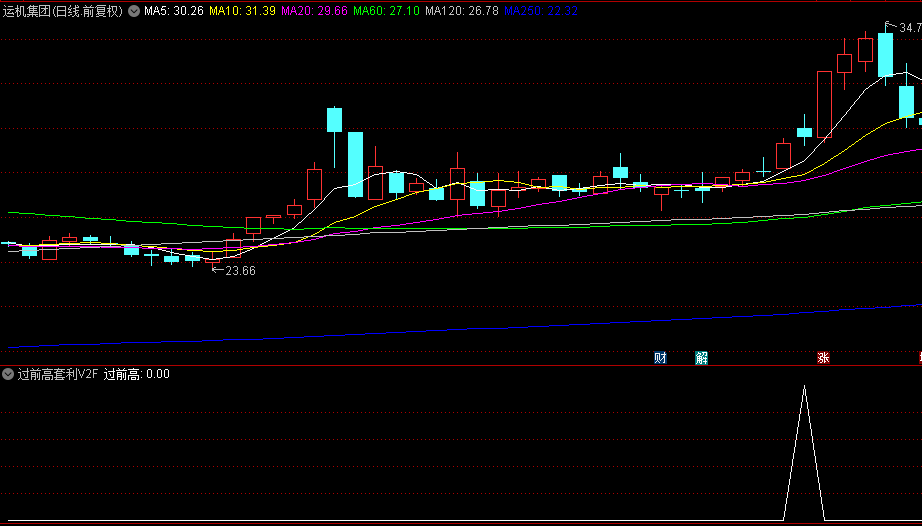Click the indicator name 过前高套利V2F
Image resolution: width=922 pixels, height=526 pixels.
pos(58,374)
